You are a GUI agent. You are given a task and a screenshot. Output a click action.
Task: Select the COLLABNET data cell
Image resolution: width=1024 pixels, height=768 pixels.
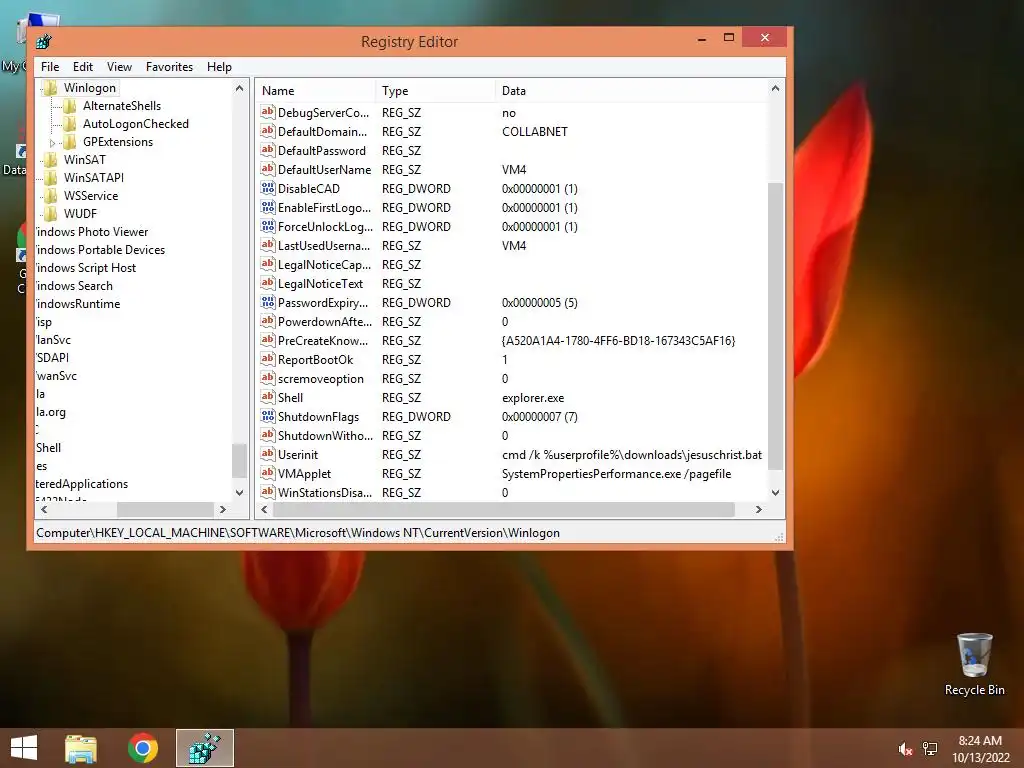[x=535, y=132]
